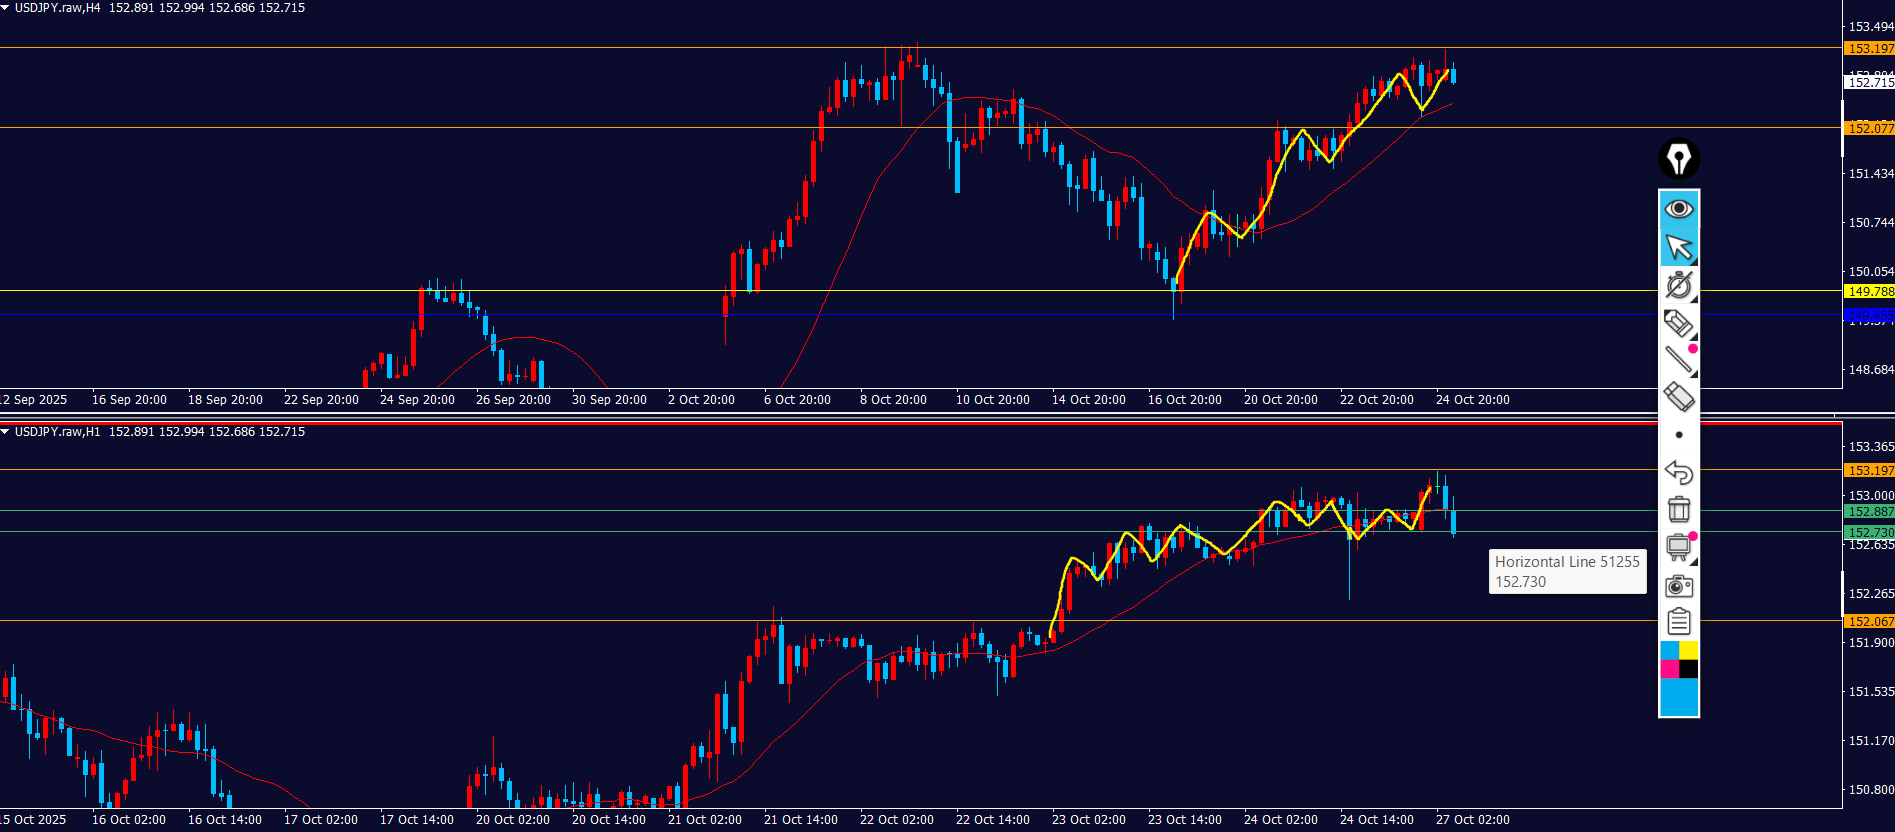This screenshot has height=832, width=1895.
Task: Select the highlighter marker tool
Action: (1678, 323)
